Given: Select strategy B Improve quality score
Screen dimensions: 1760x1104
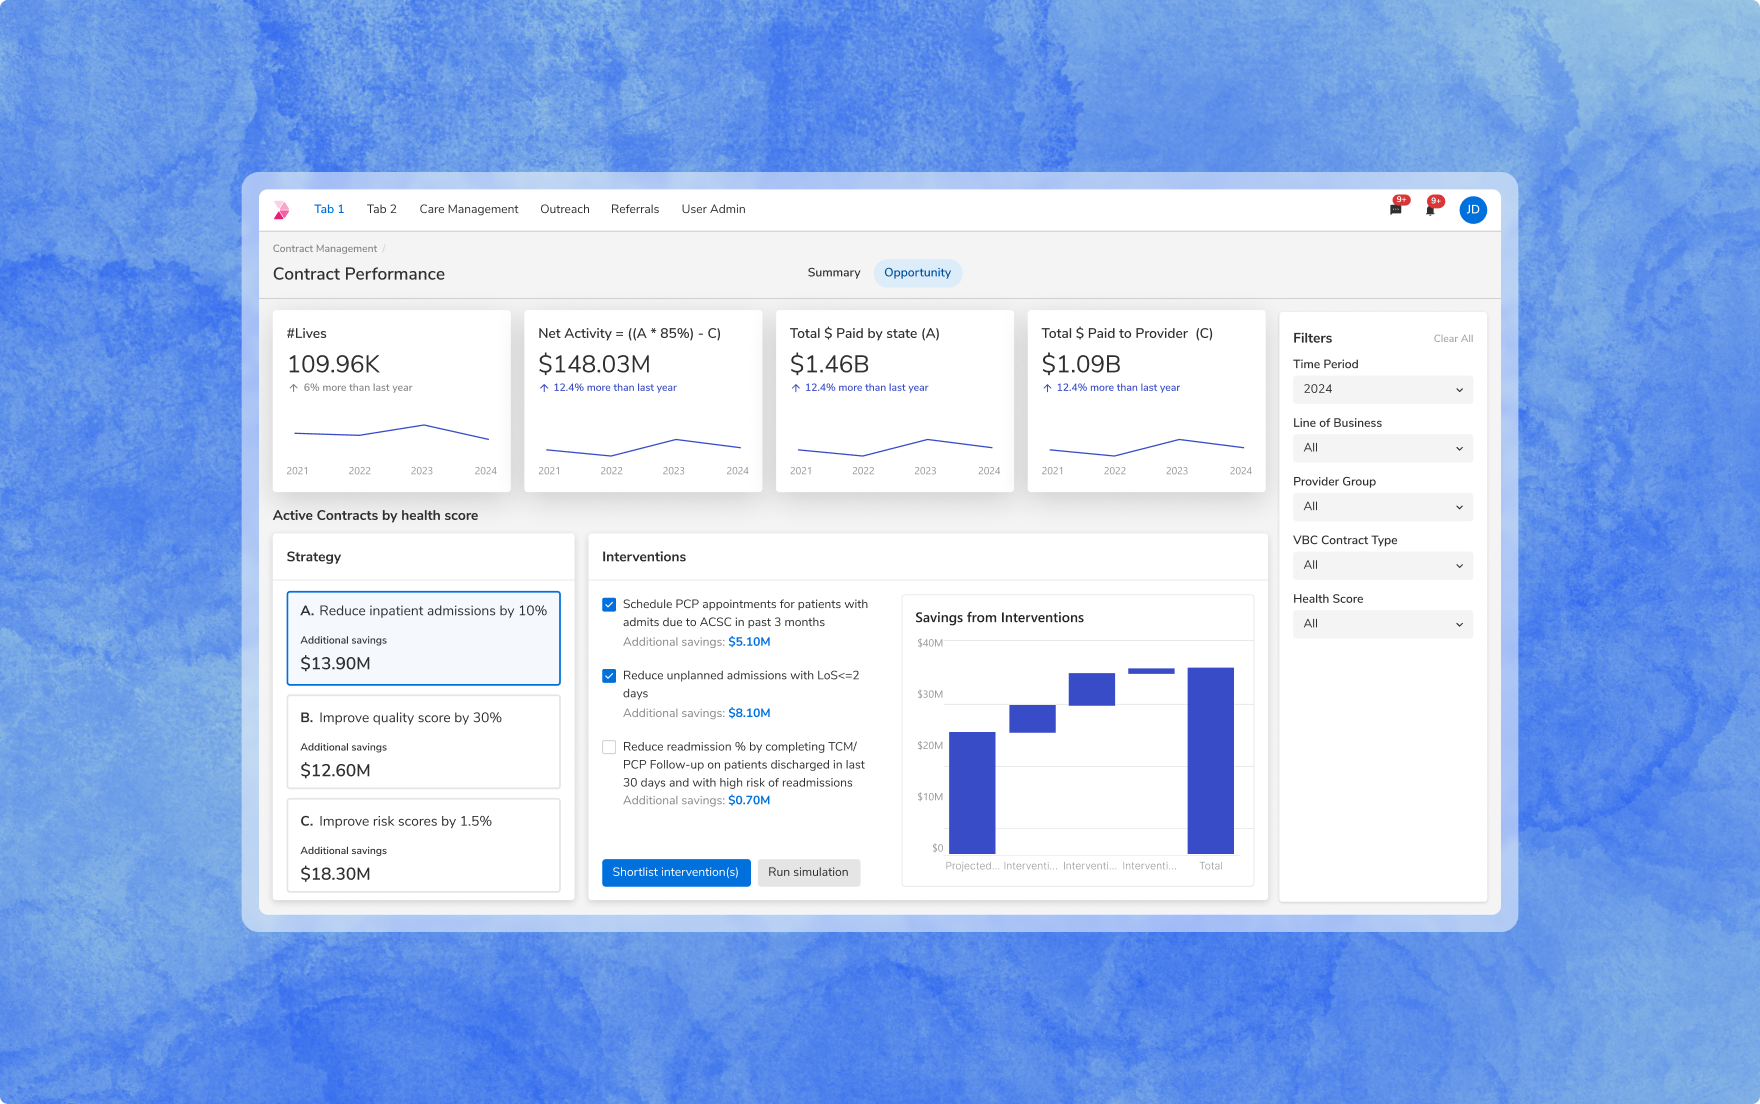Looking at the screenshot, I should pos(424,742).
